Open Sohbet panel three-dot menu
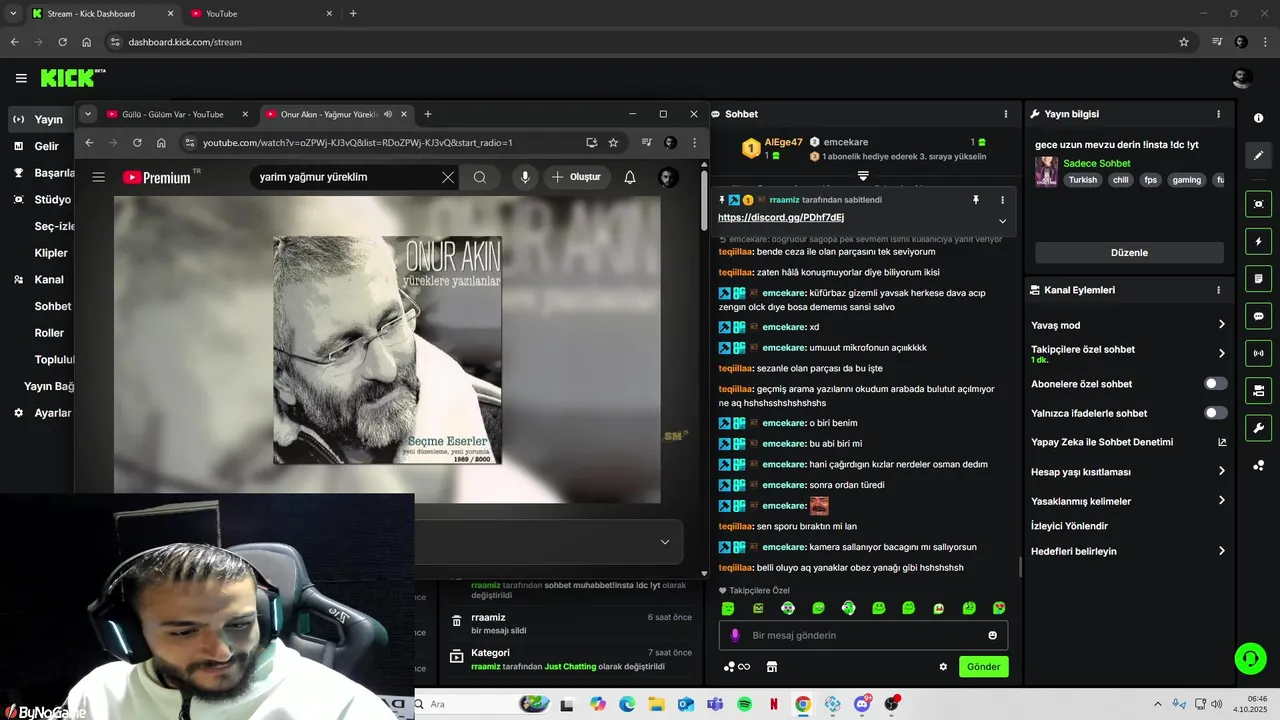The image size is (1280, 720). click(1006, 114)
